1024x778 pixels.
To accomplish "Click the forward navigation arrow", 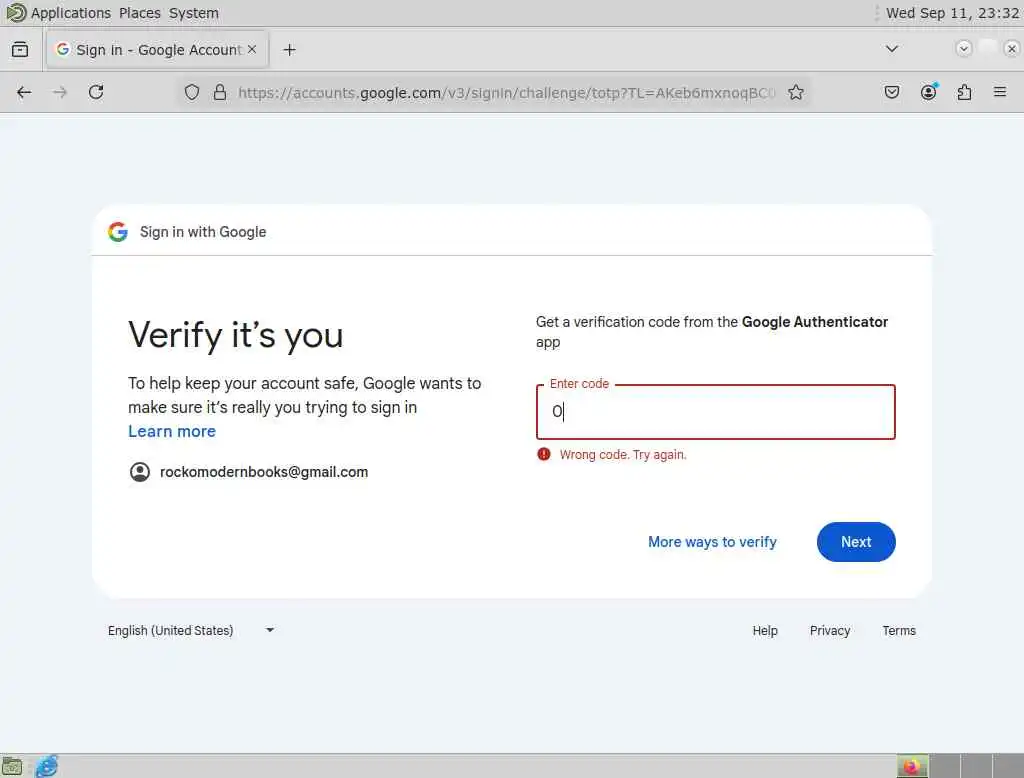I will point(59,92).
